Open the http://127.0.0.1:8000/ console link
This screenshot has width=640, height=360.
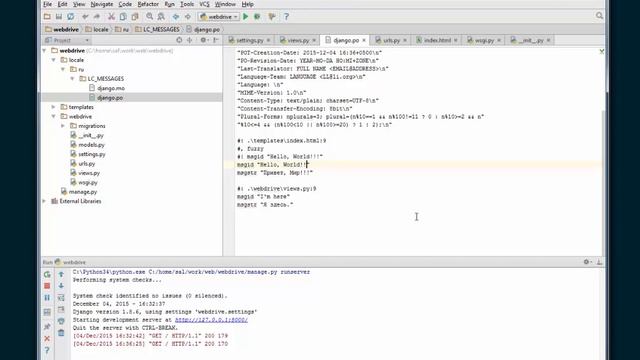[x=211, y=320]
